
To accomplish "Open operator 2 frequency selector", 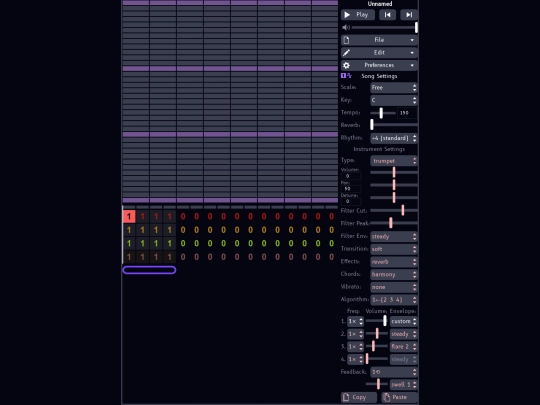I will tap(355, 334).
